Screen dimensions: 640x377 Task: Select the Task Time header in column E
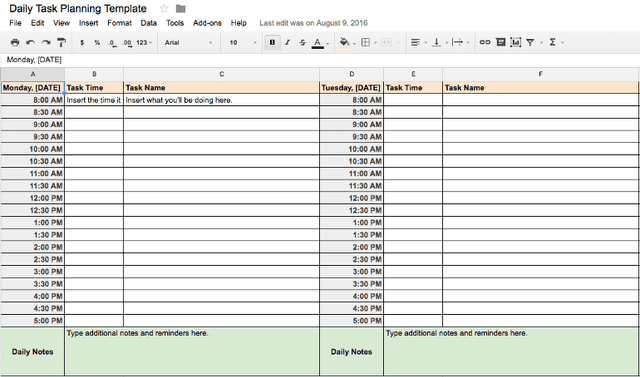[x=413, y=88]
